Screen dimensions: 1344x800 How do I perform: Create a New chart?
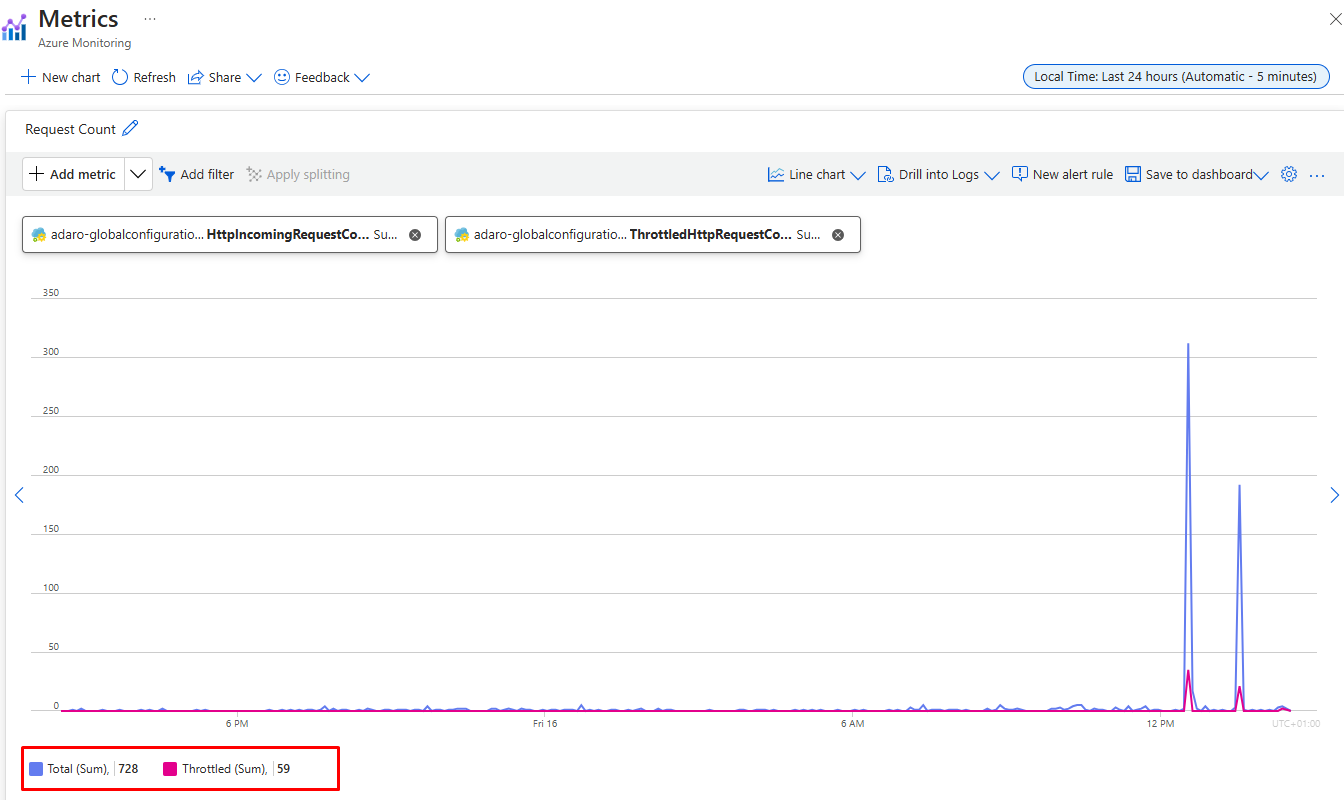61,77
